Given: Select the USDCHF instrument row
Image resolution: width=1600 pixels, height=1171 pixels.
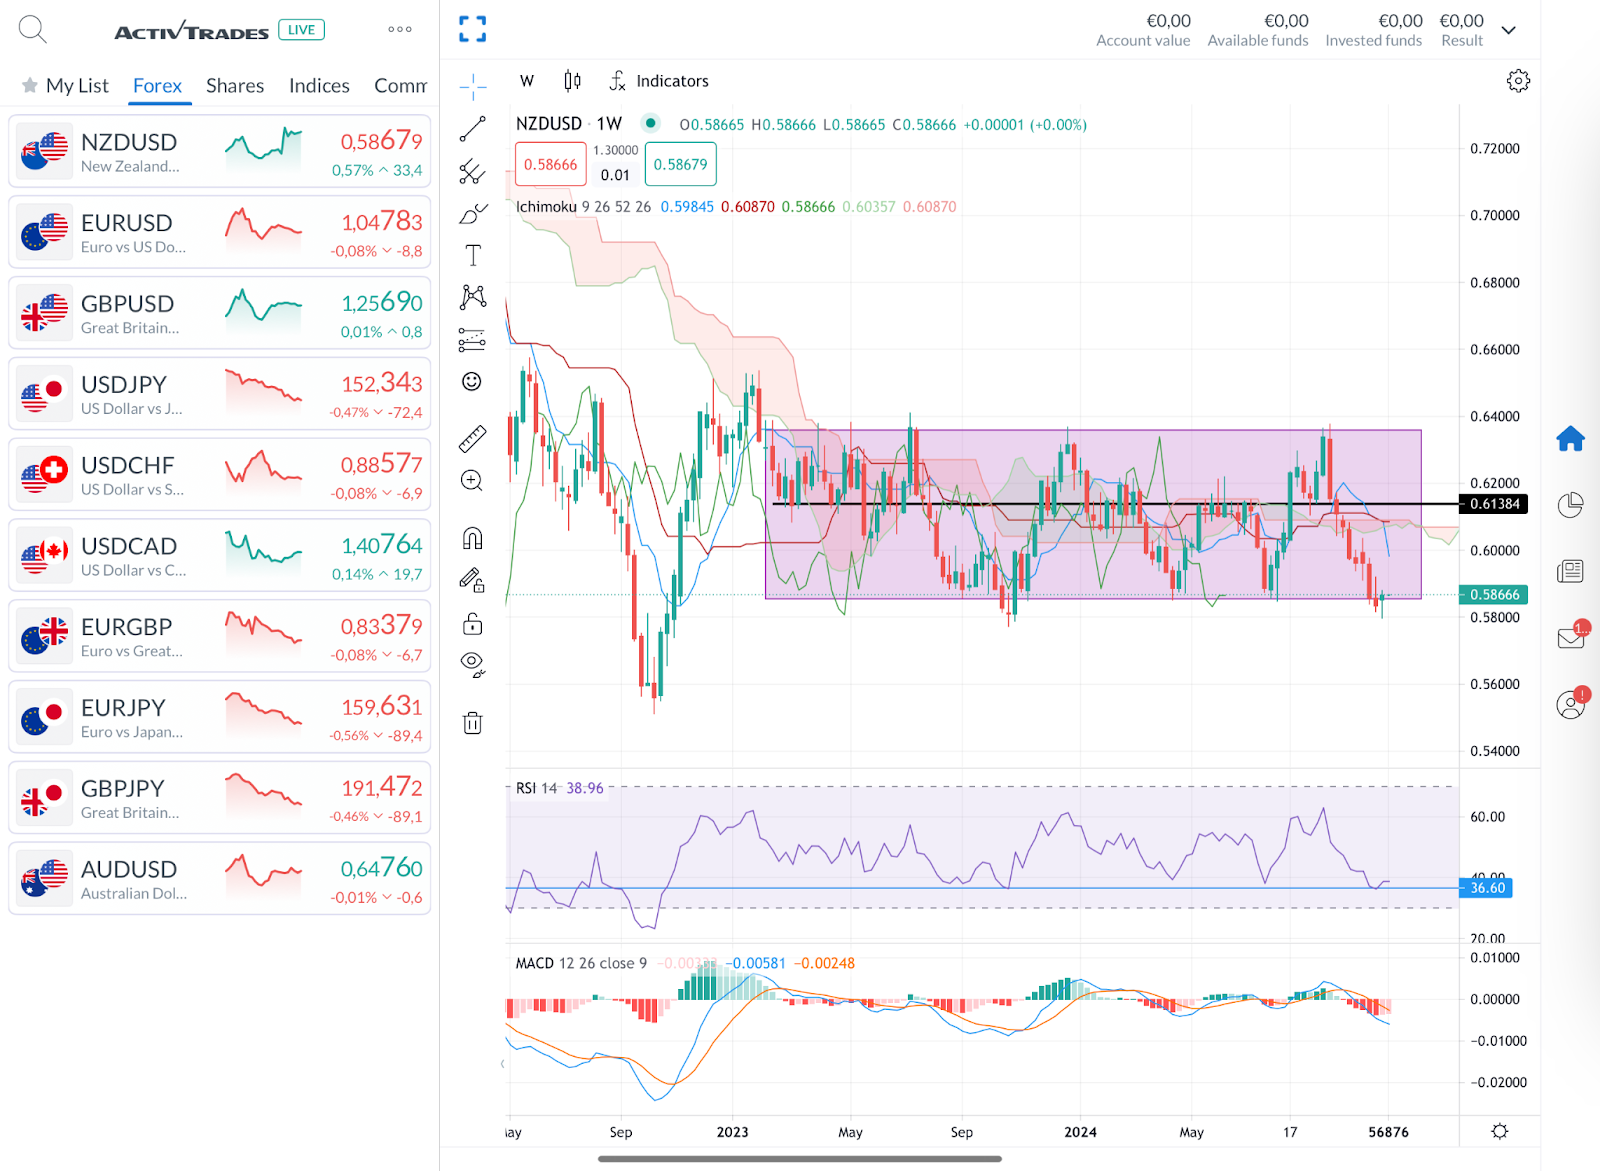Looking at the screenshot, I should point(220,475).
